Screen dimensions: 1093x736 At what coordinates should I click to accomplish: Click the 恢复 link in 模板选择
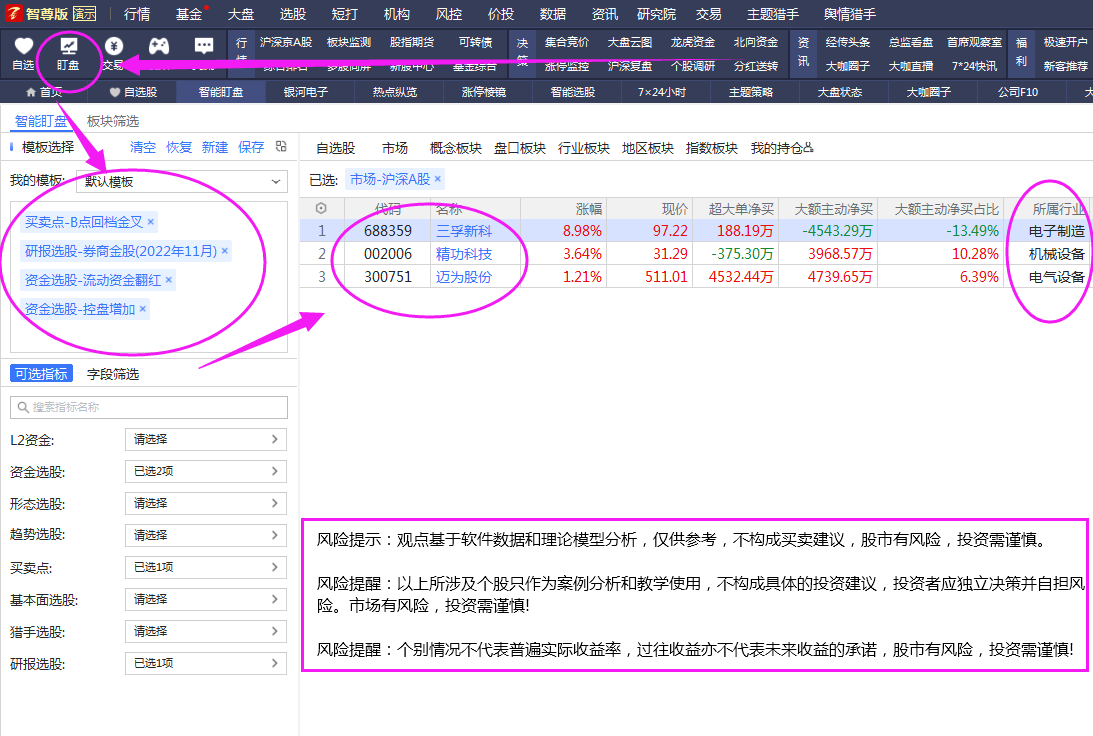click(178, 147)
